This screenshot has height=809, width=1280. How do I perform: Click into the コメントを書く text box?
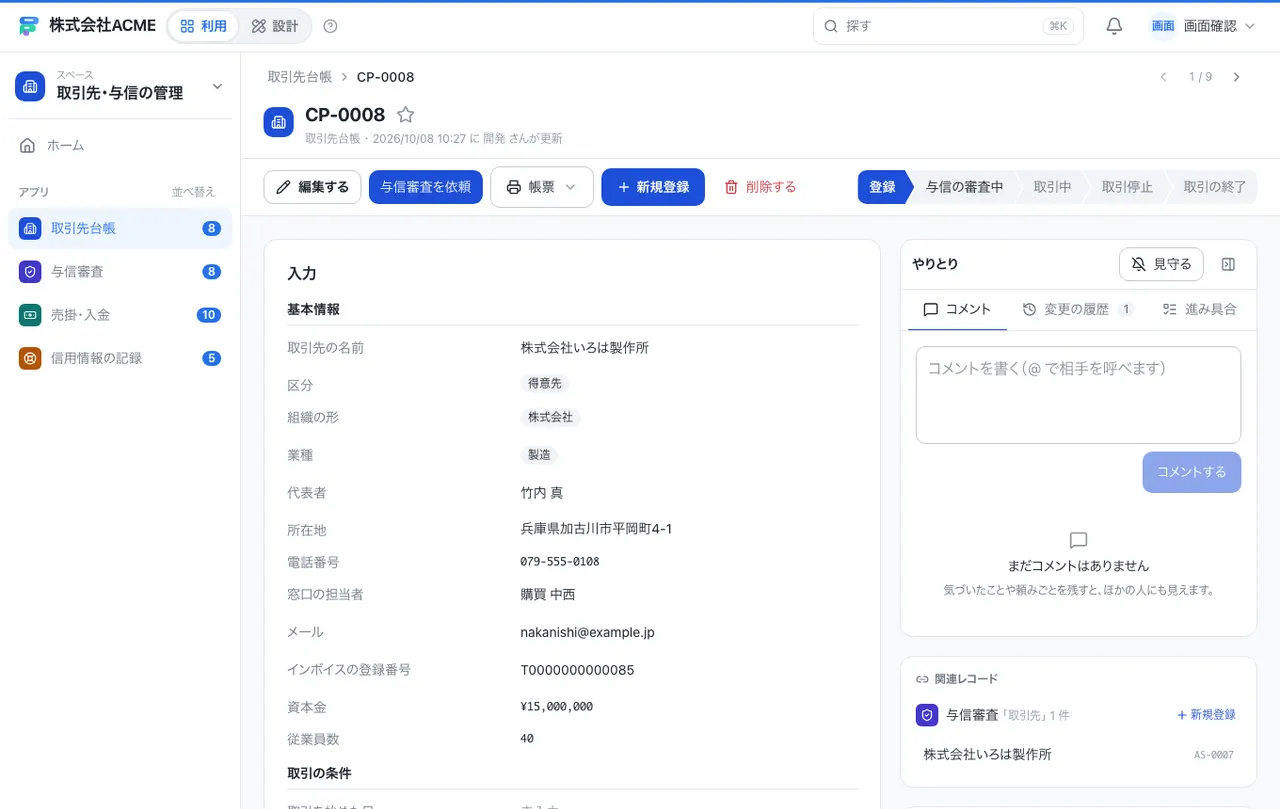1078,395
